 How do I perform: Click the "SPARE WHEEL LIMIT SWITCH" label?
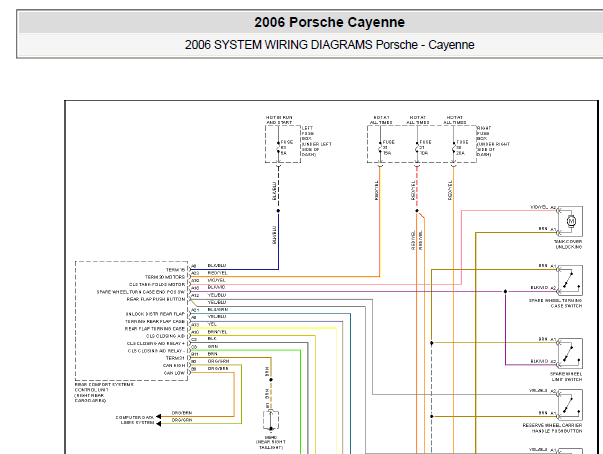566,376
